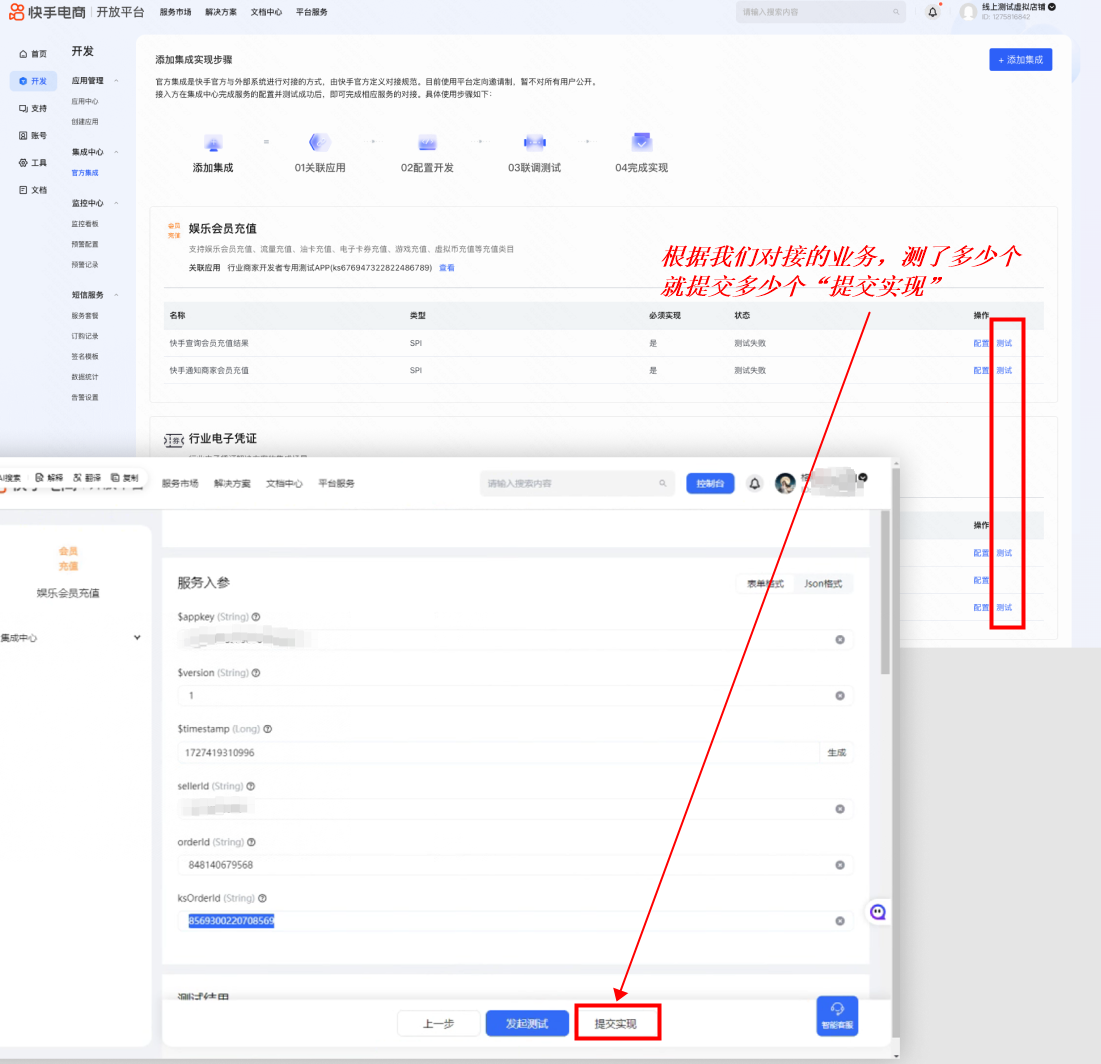Click the help icon next to ksOrderId
Image resolution: width=1101 pixels, height=1064 pixels.
tap(263, 898)
